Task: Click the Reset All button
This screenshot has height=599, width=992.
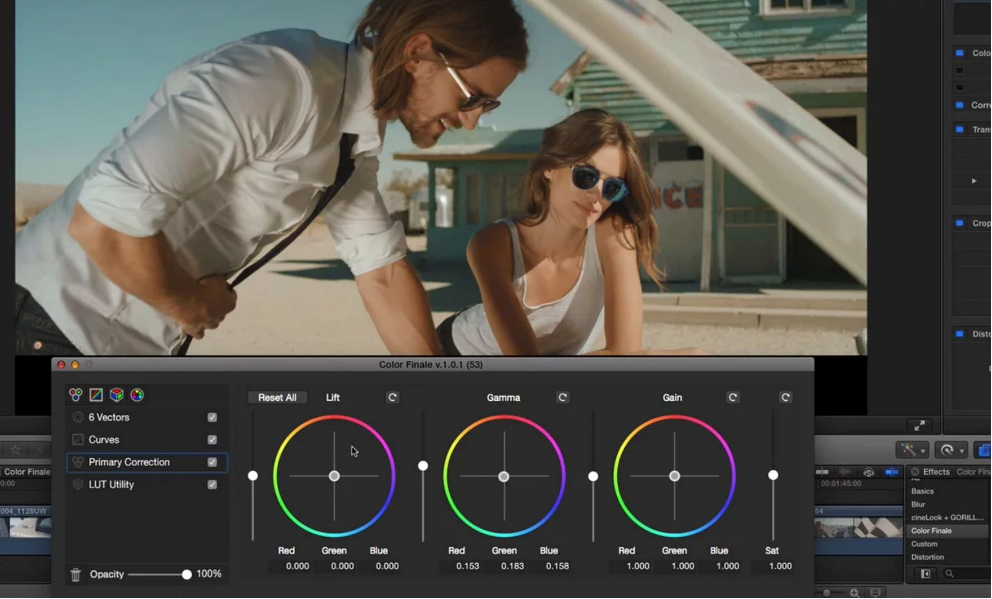Action: point(277,397)
